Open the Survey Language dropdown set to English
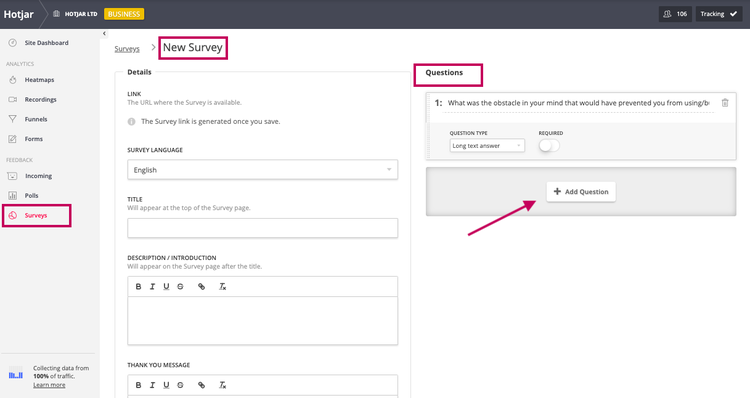 click(x=263, y=170)
